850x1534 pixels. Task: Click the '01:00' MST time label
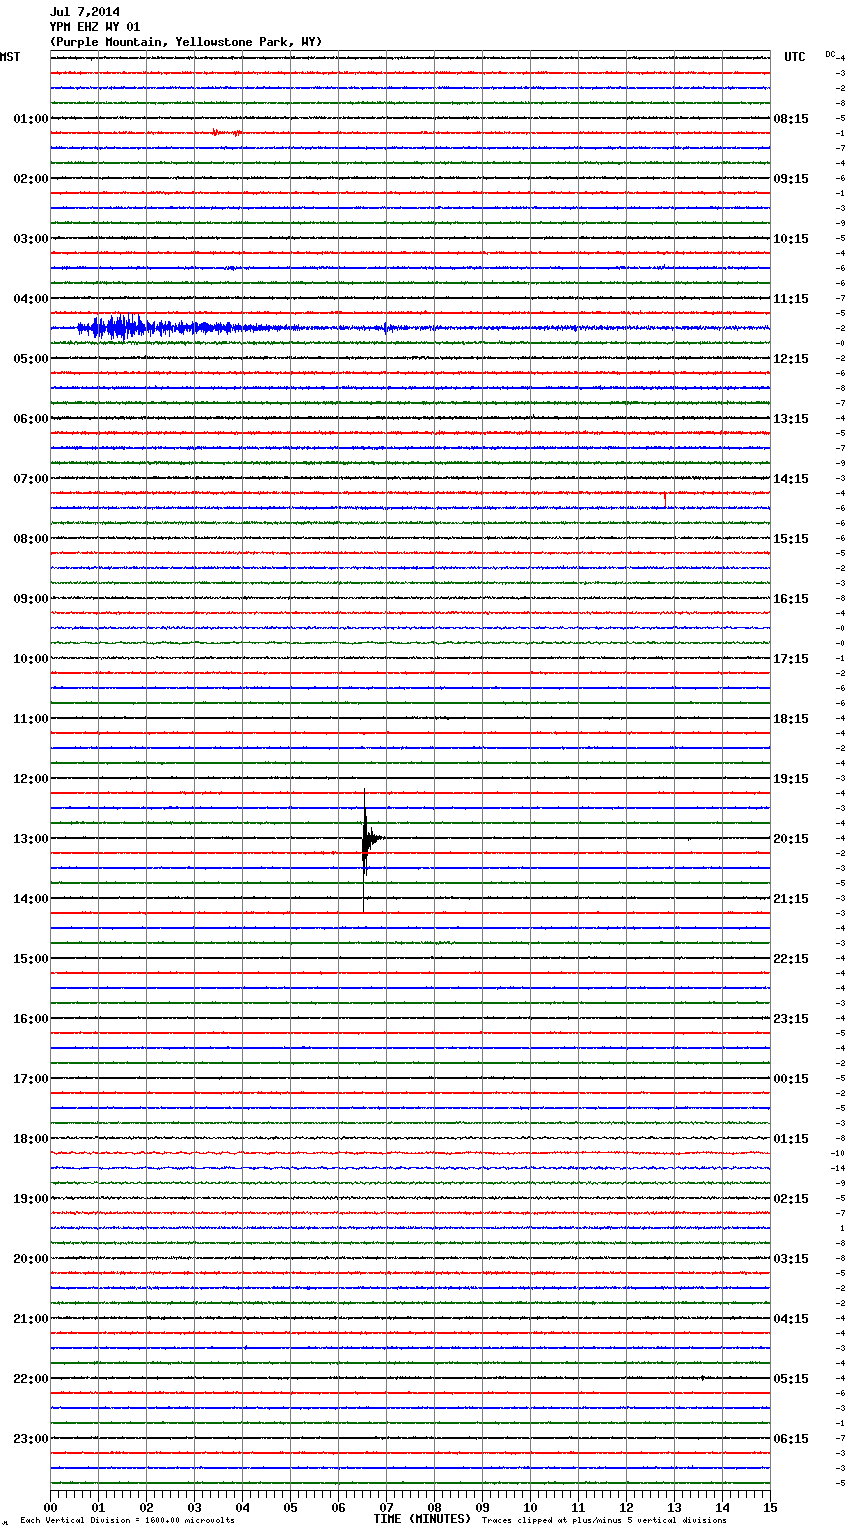point(30,119)
